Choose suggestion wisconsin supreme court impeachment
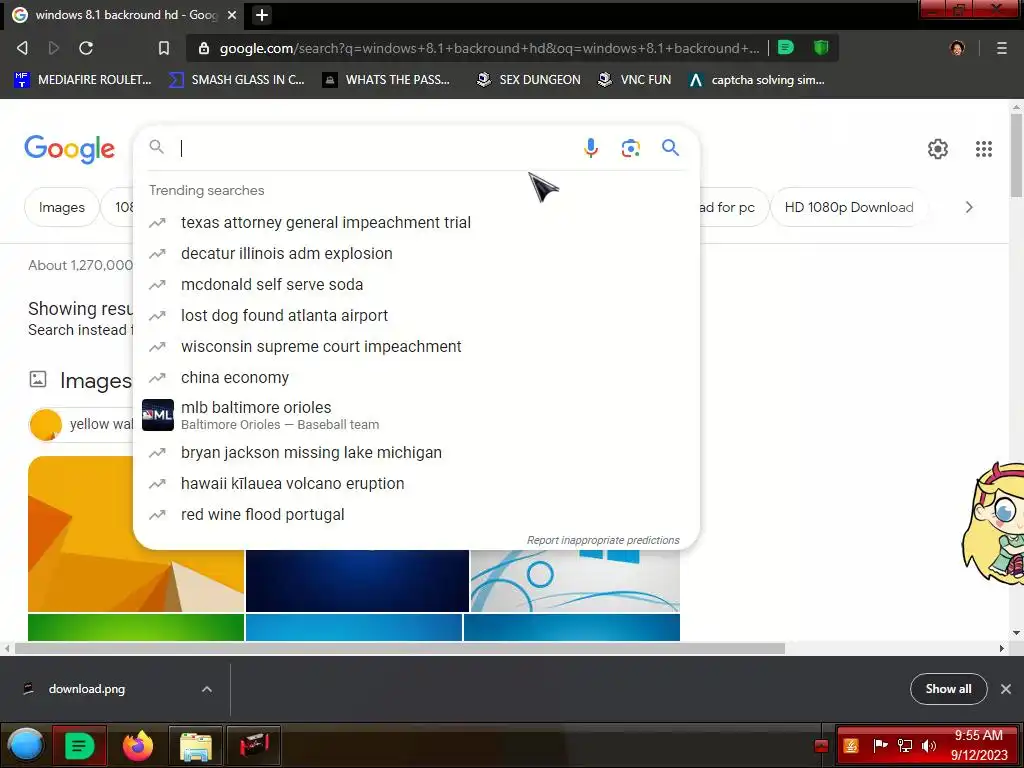This screenshot has width=1024, height=768. (x=416, y=347)
